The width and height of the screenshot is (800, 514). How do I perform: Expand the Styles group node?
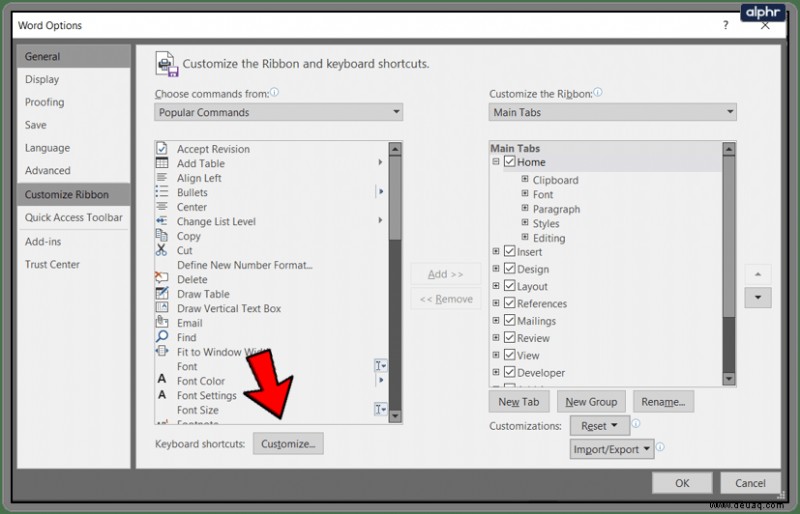524,223
